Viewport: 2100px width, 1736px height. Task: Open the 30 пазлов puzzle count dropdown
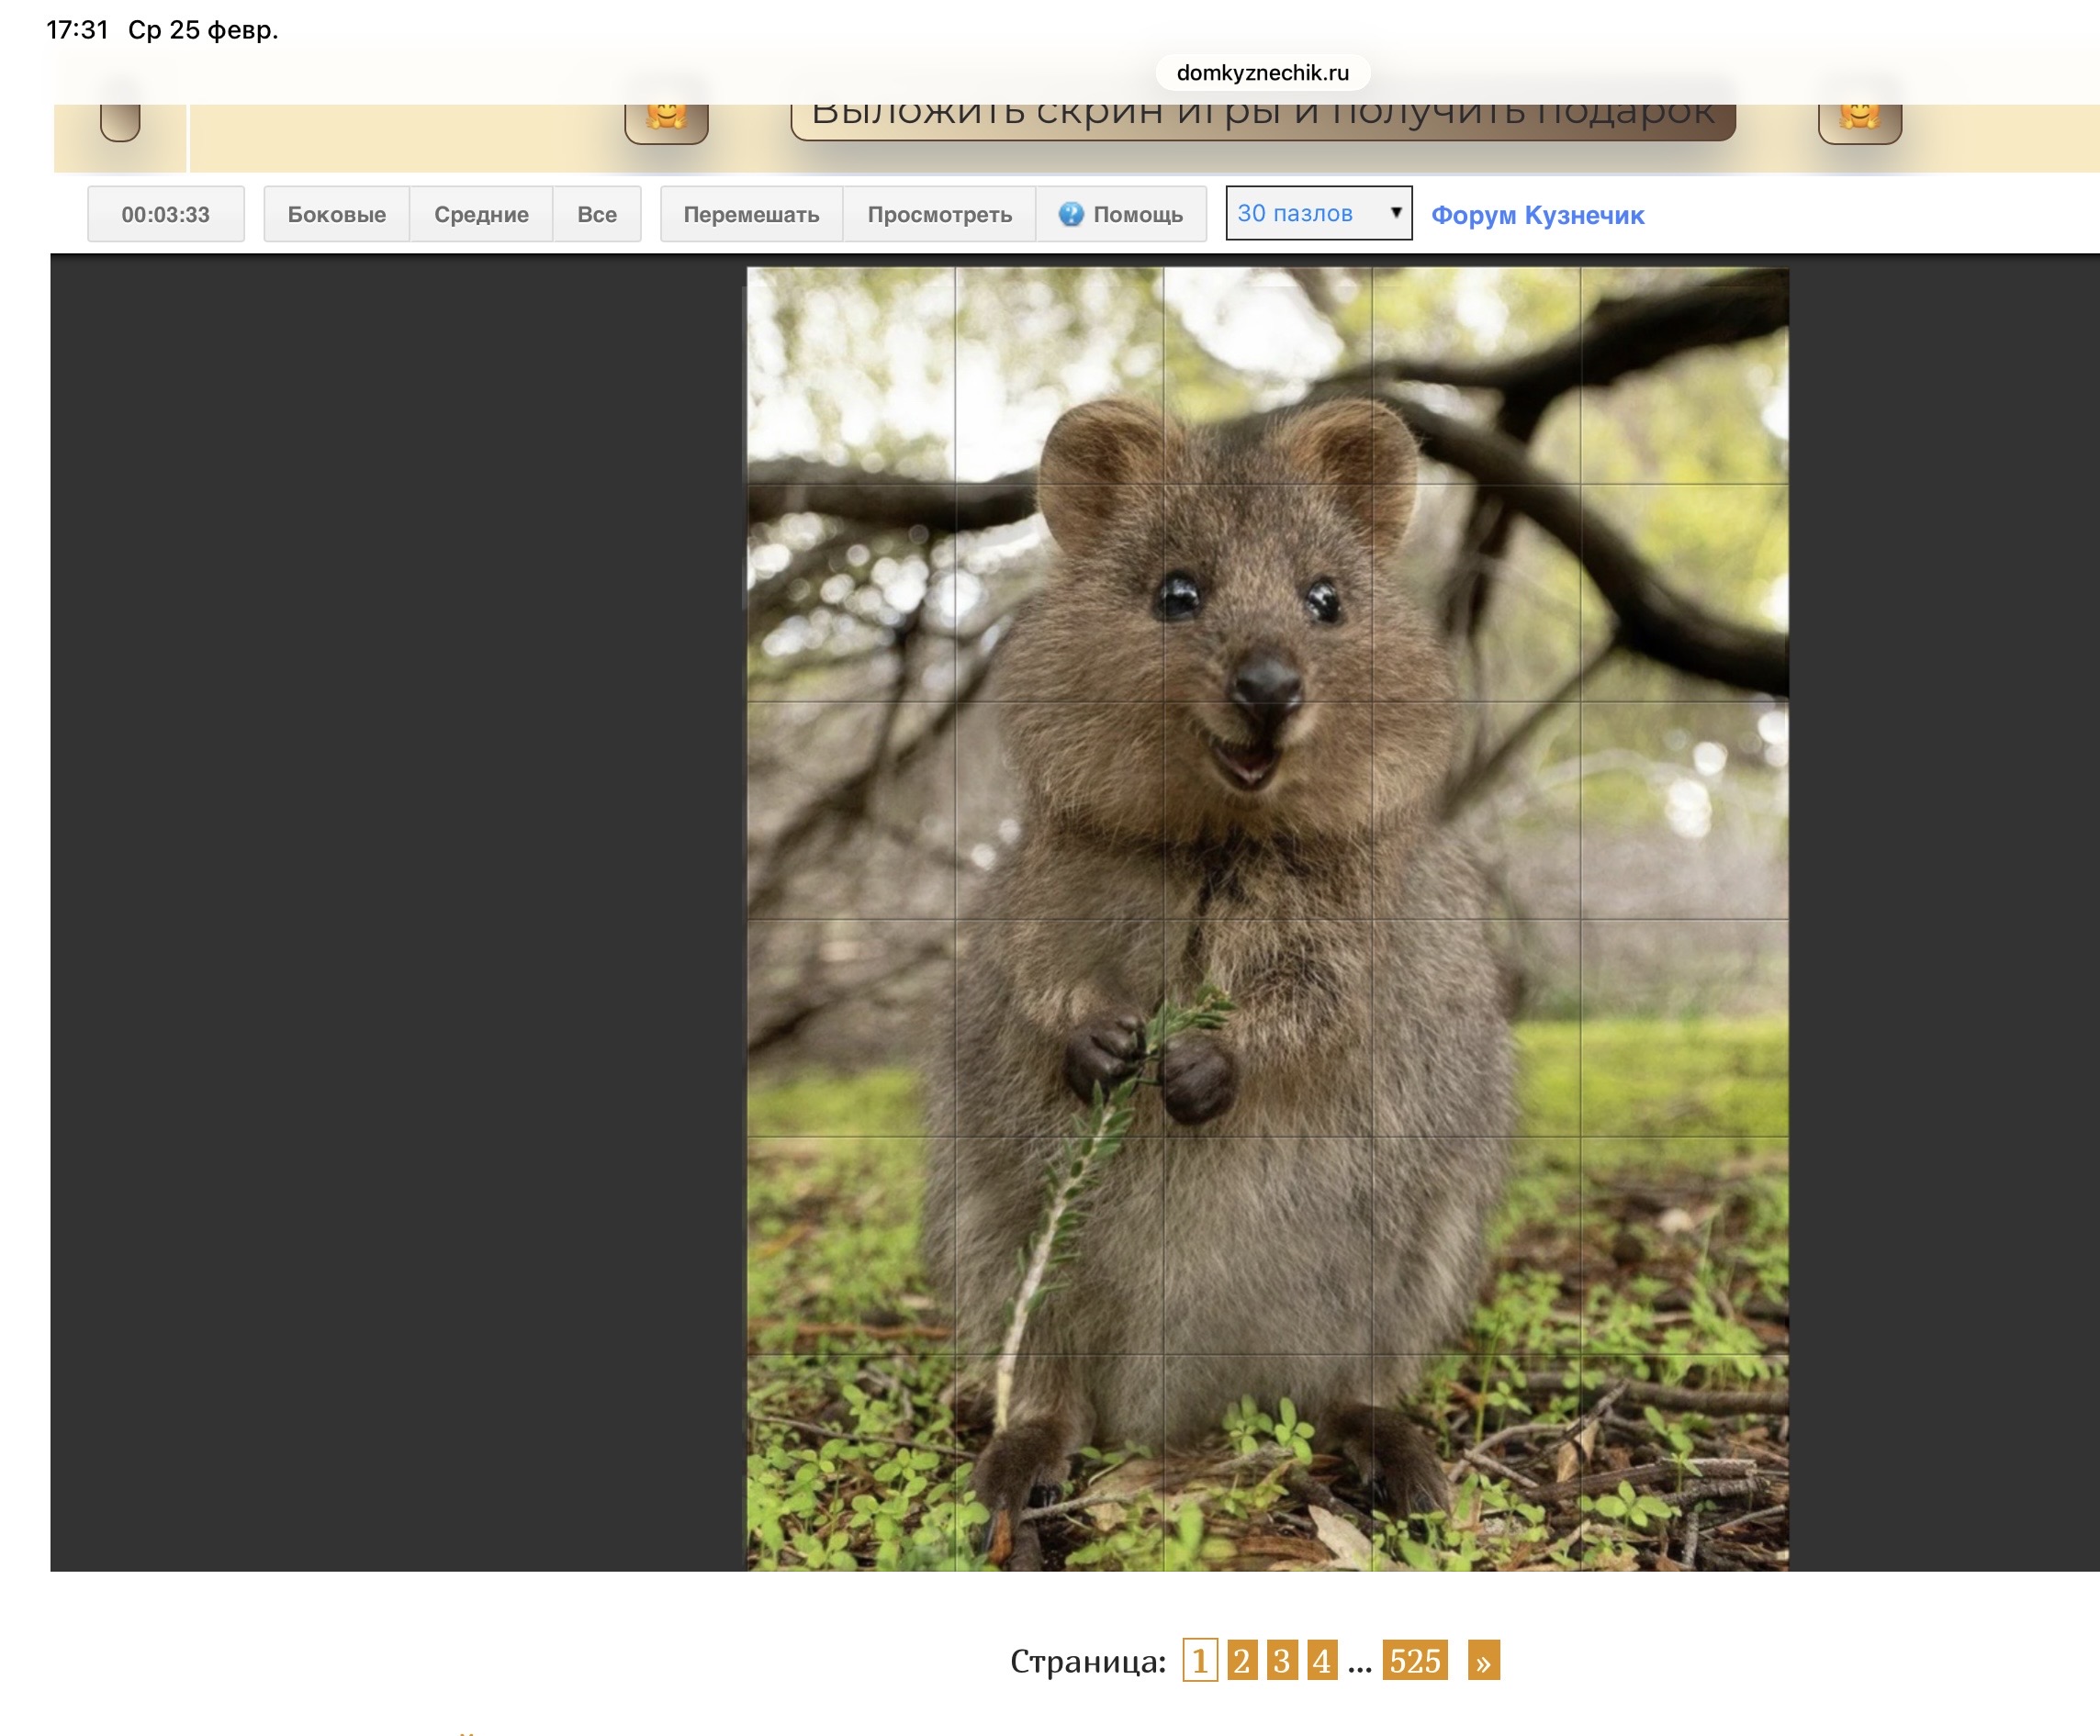click(x=1318, y=213)
